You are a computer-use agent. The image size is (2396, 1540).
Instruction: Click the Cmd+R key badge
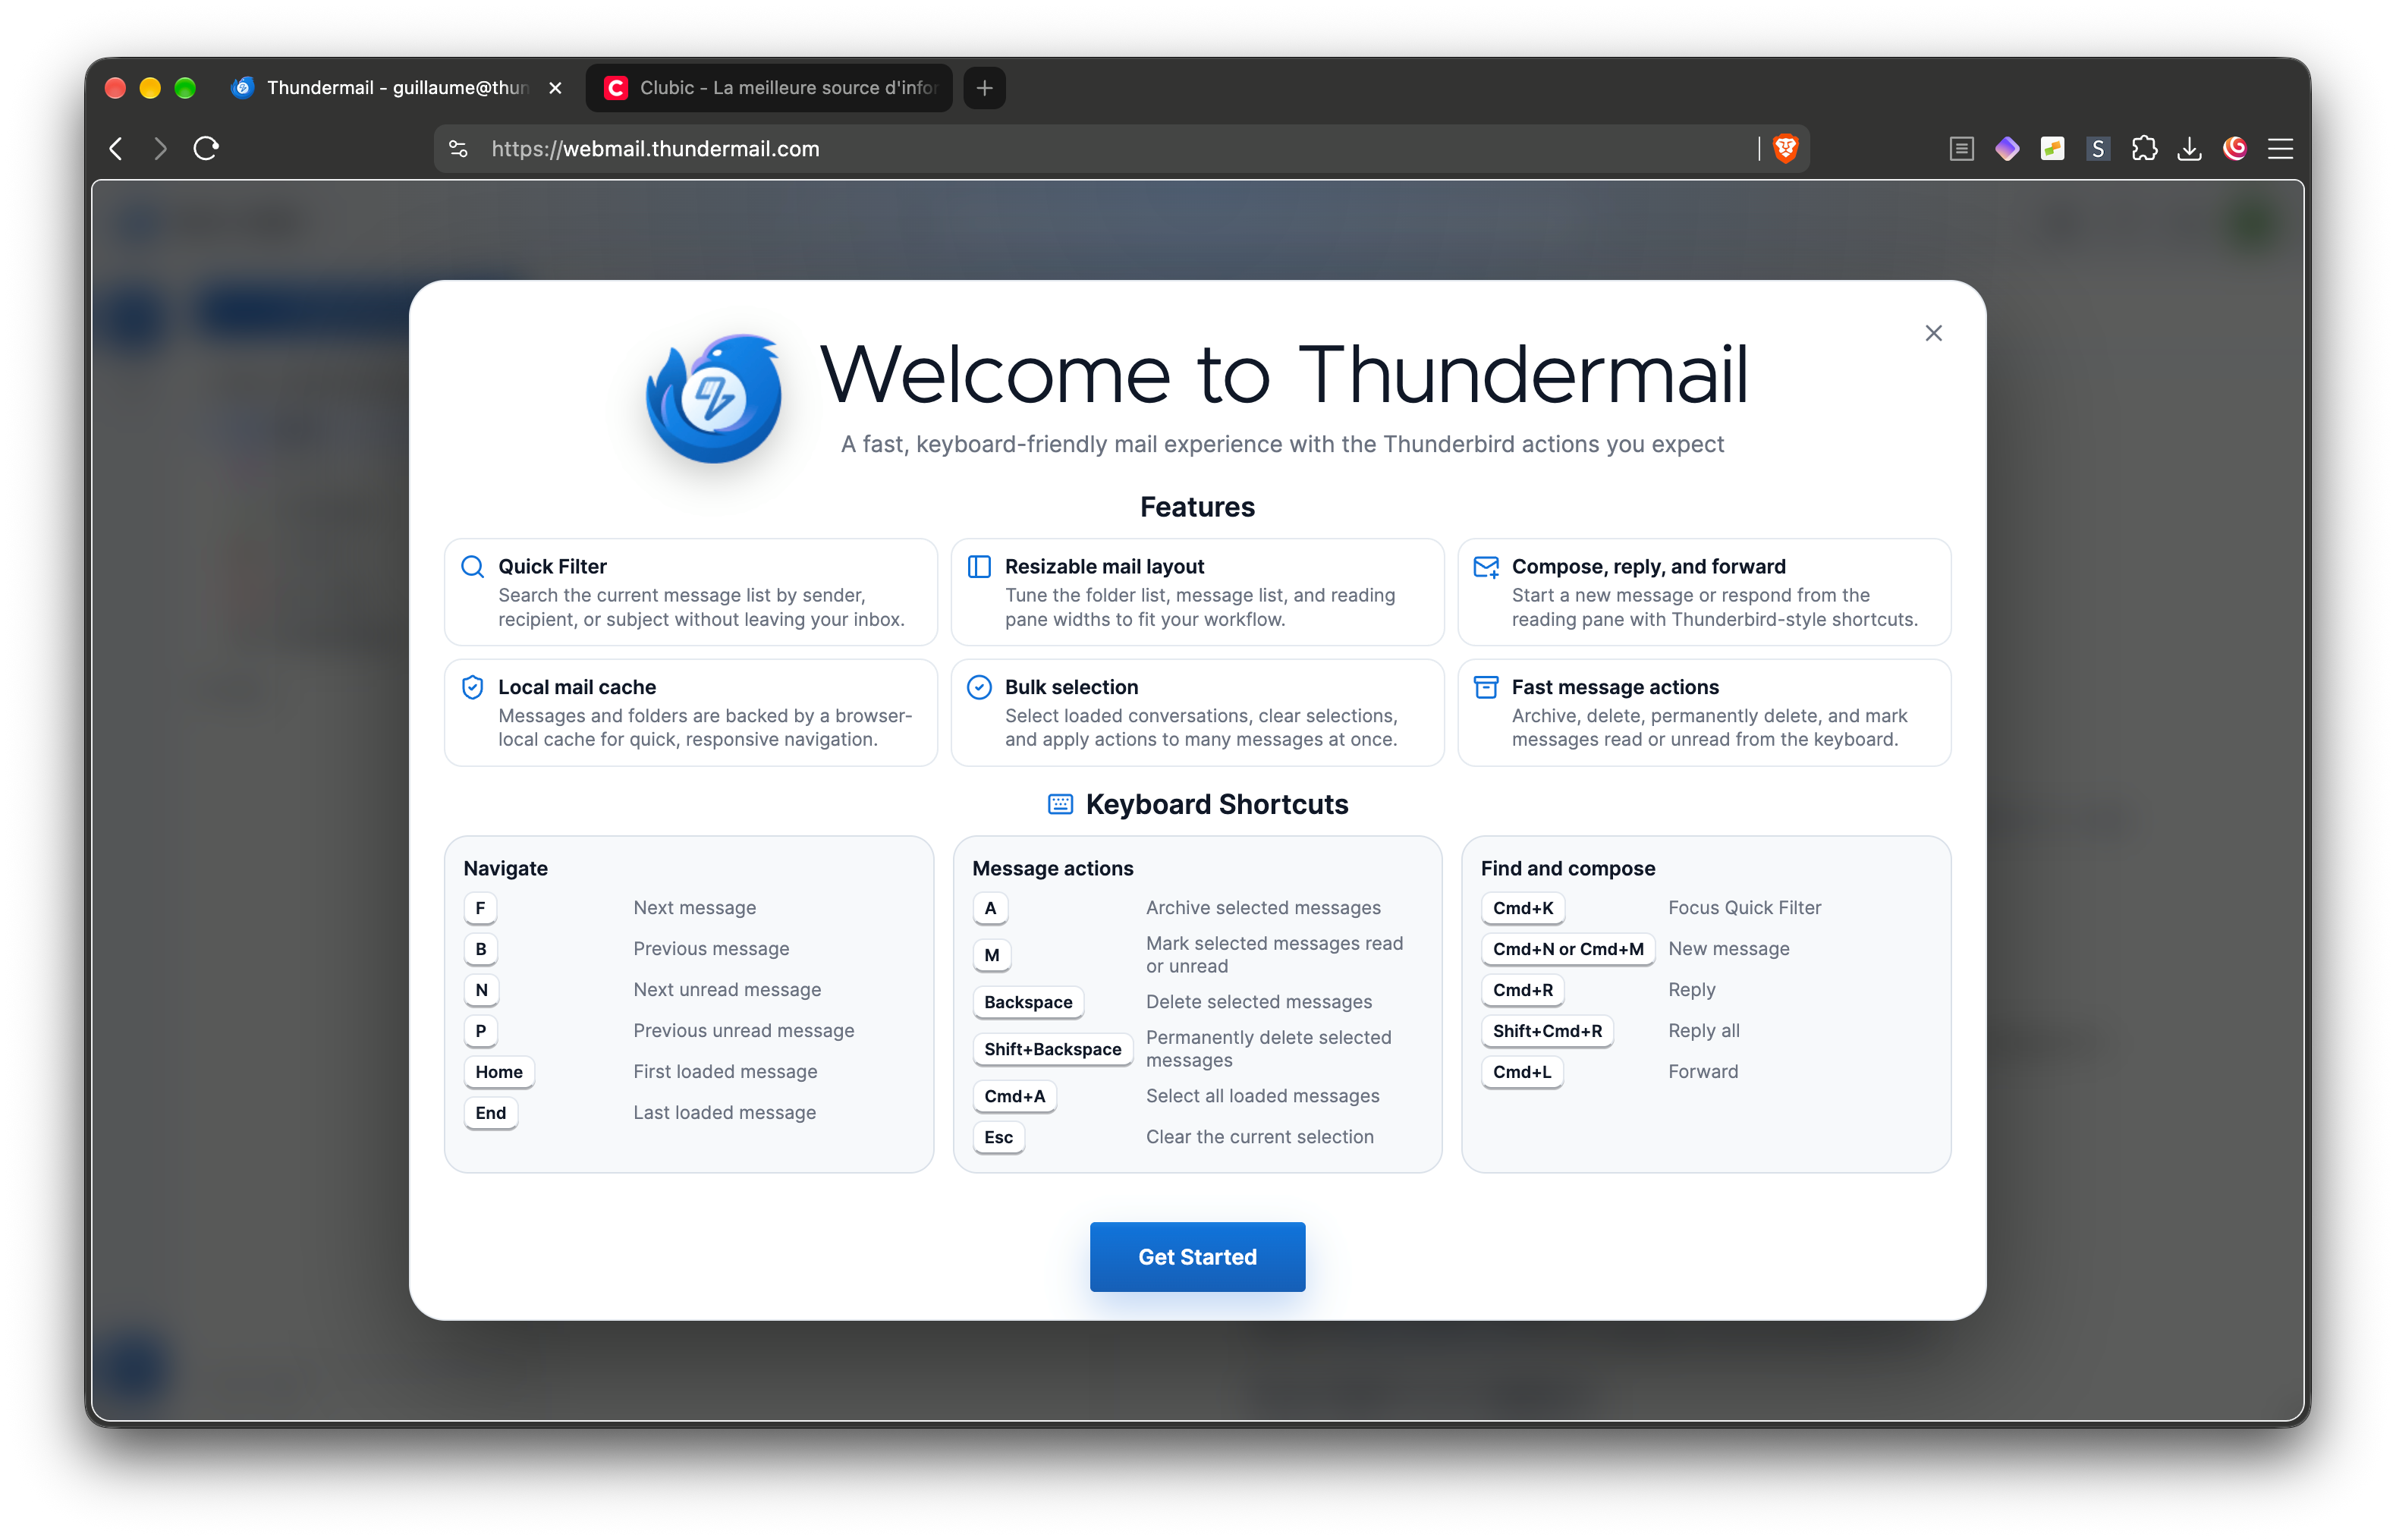tap(1523, 990)
